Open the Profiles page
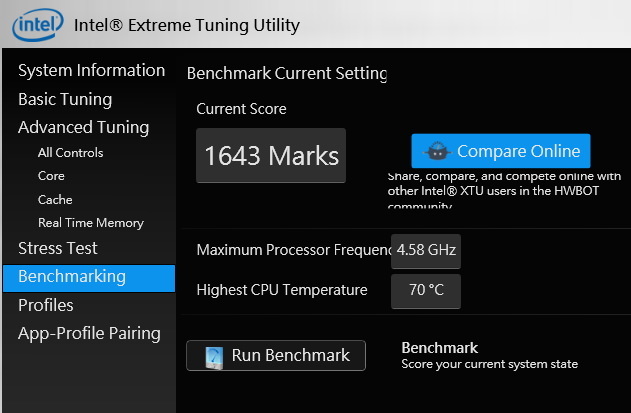 (x=46, y=305)
